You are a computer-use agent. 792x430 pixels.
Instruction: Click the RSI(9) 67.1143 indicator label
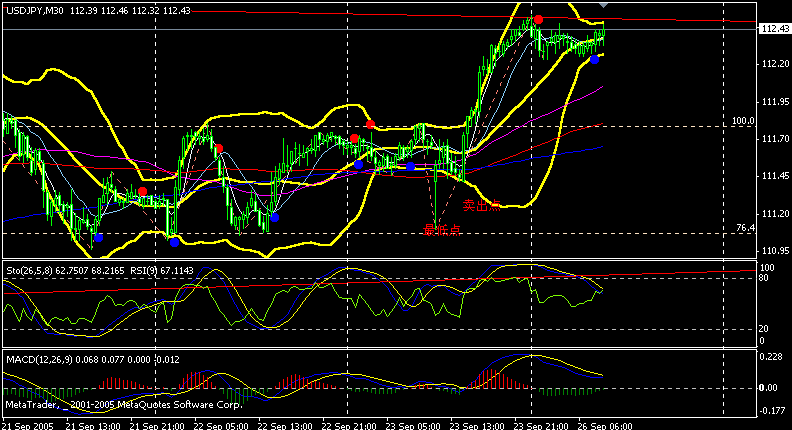coord(162,271)
